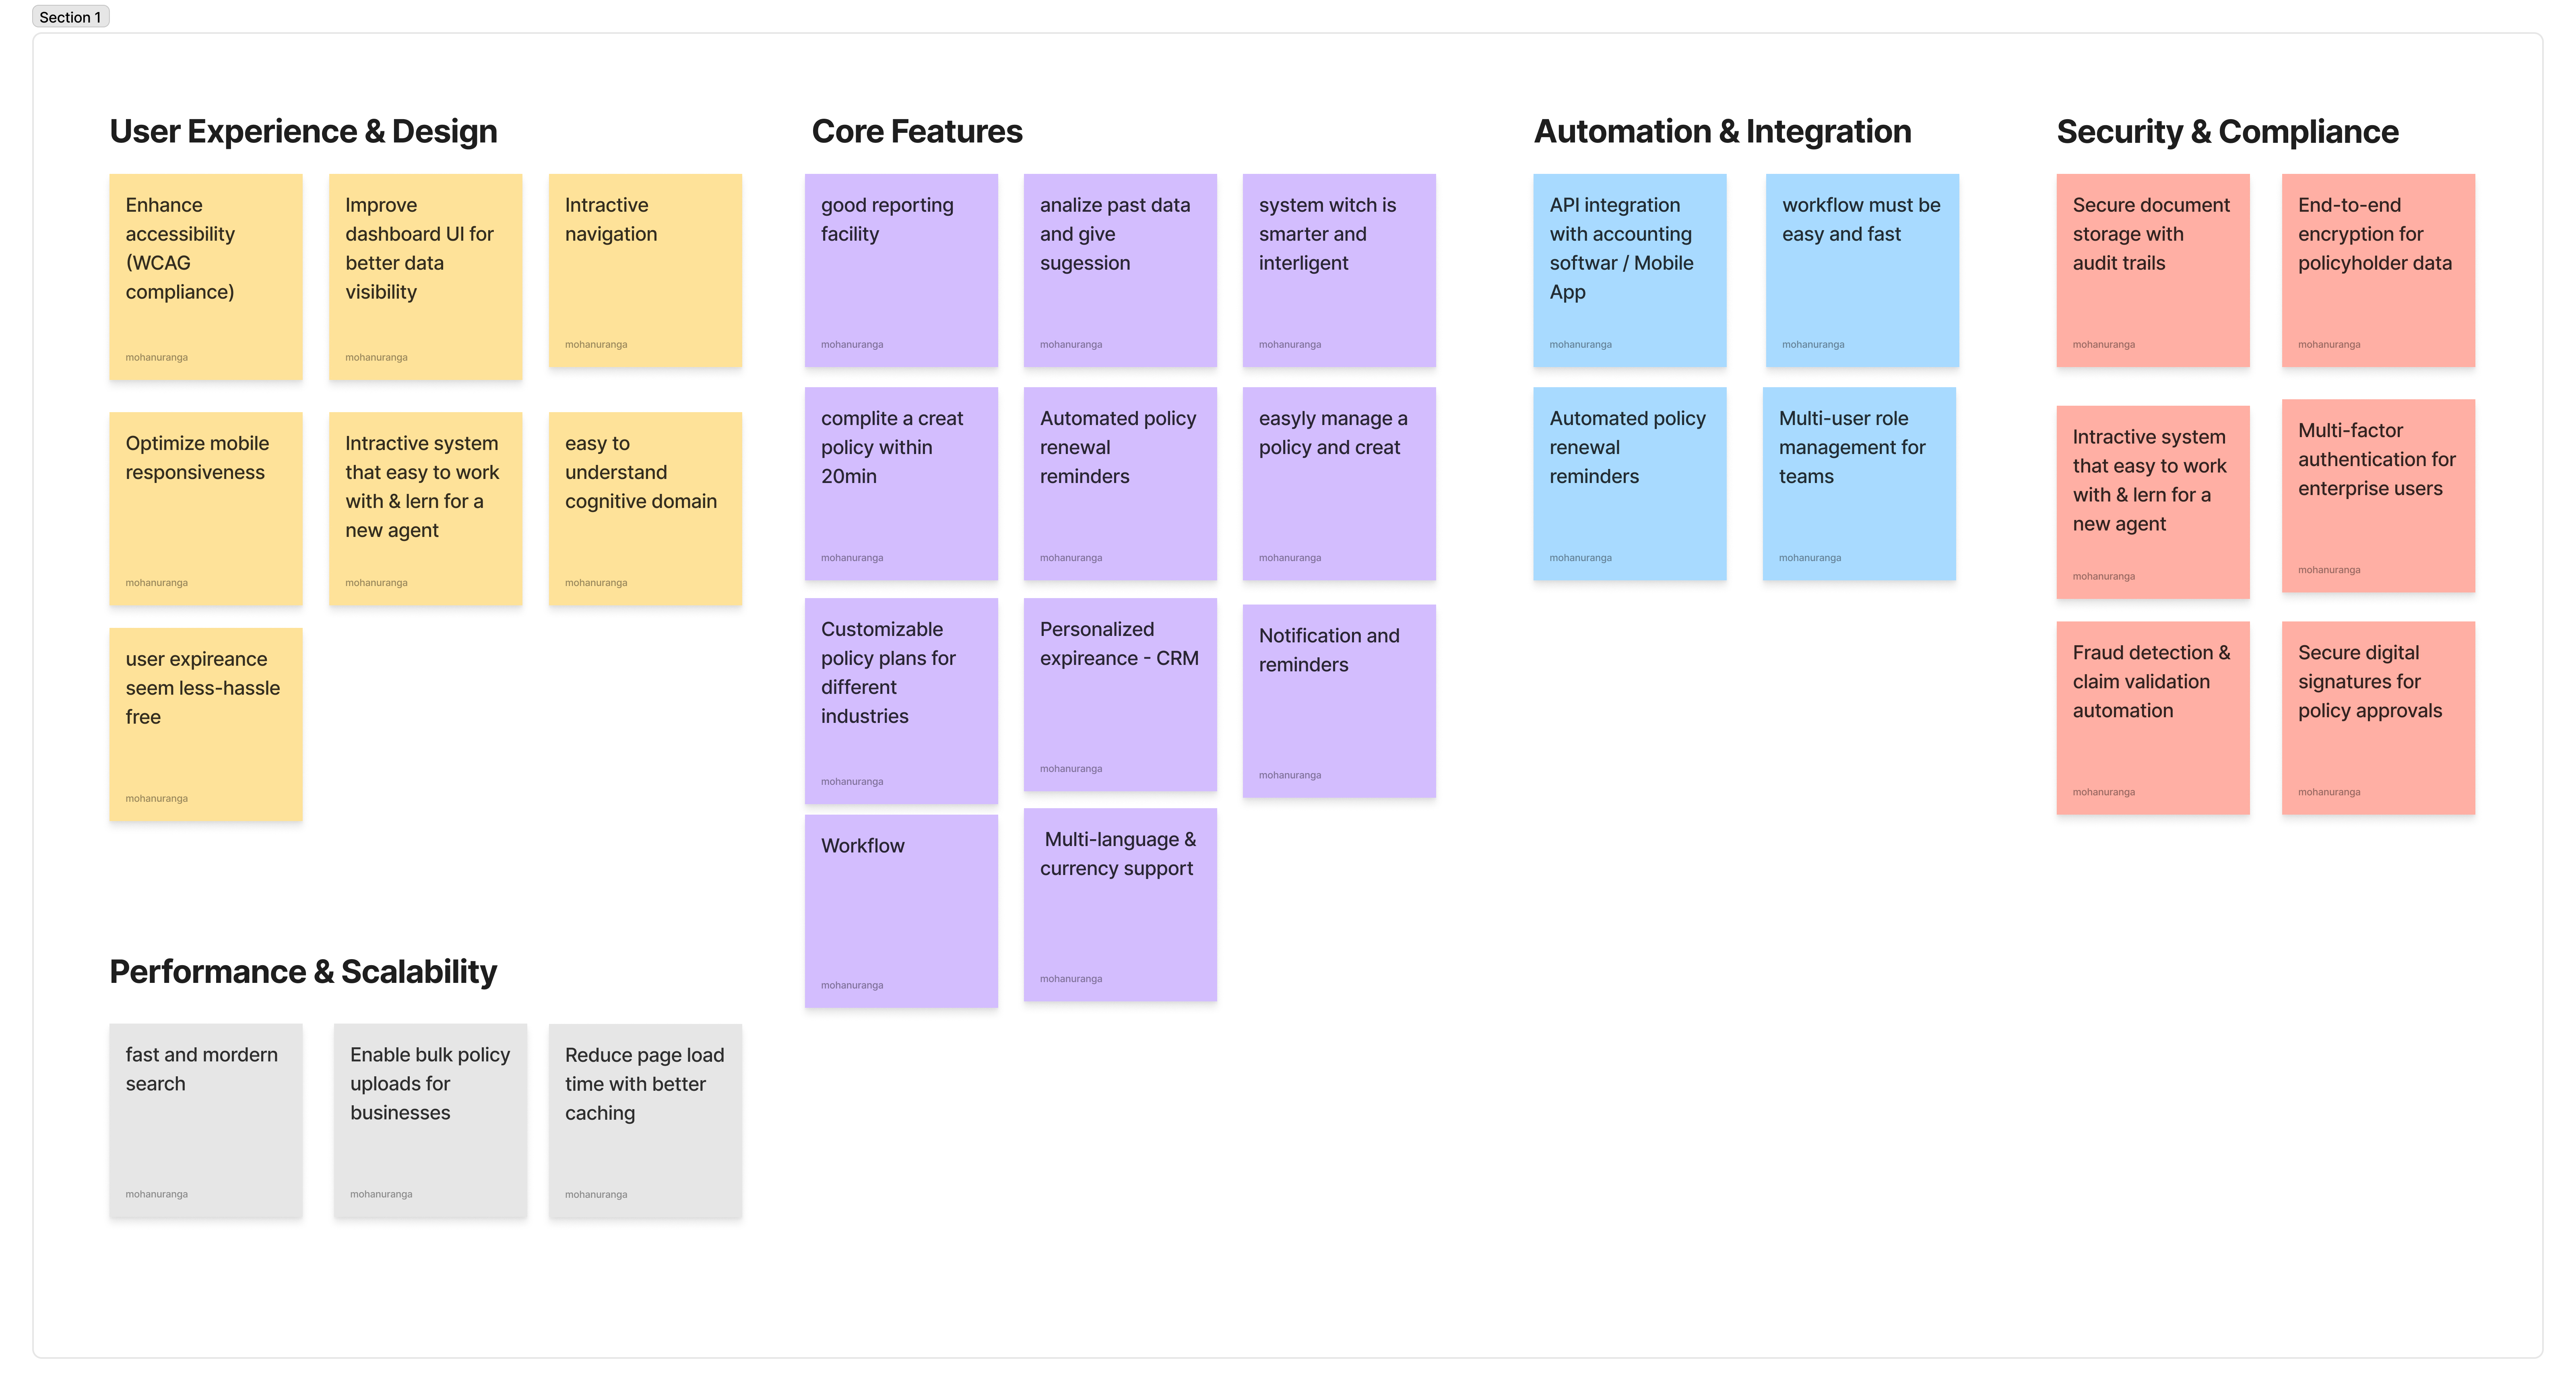Select the 'User Experience & Design' heading

point(303,131)
